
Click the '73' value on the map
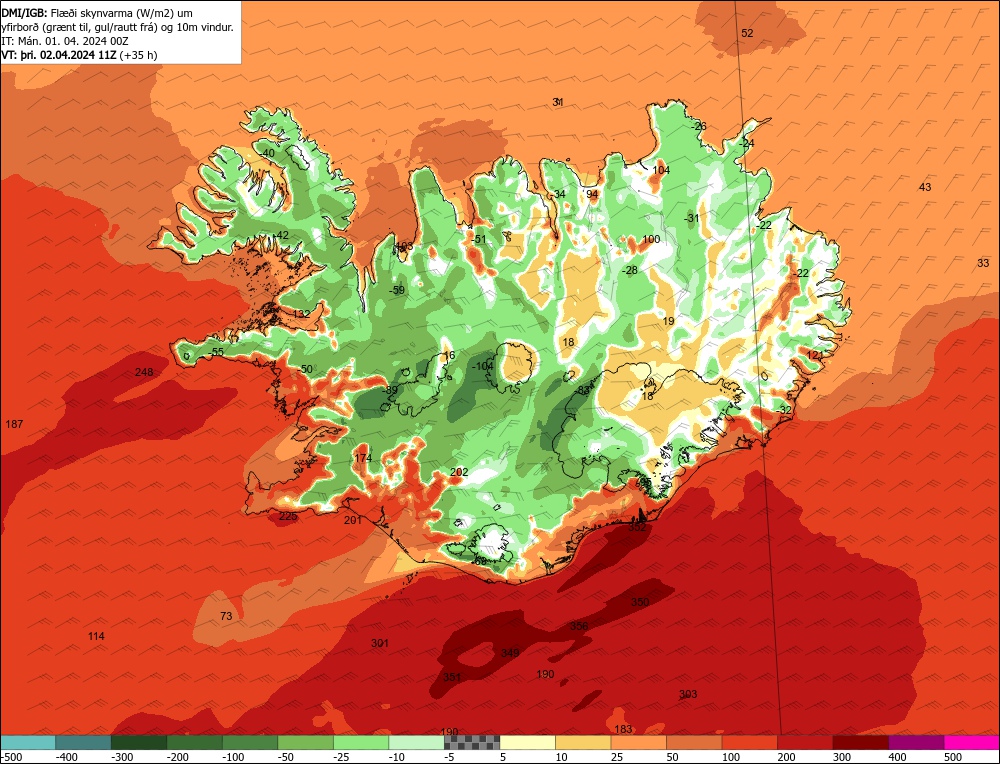[x=226, y=616]
